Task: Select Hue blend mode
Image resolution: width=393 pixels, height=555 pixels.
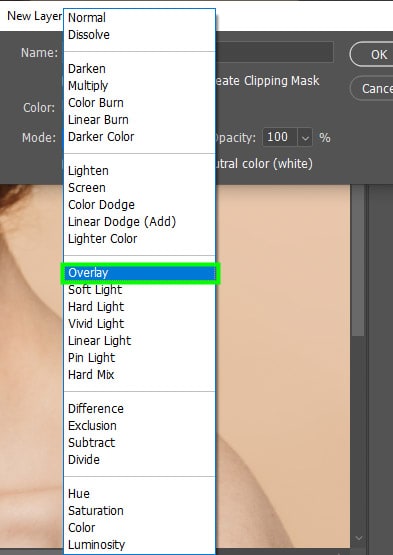Action: (x=139, y=493)
